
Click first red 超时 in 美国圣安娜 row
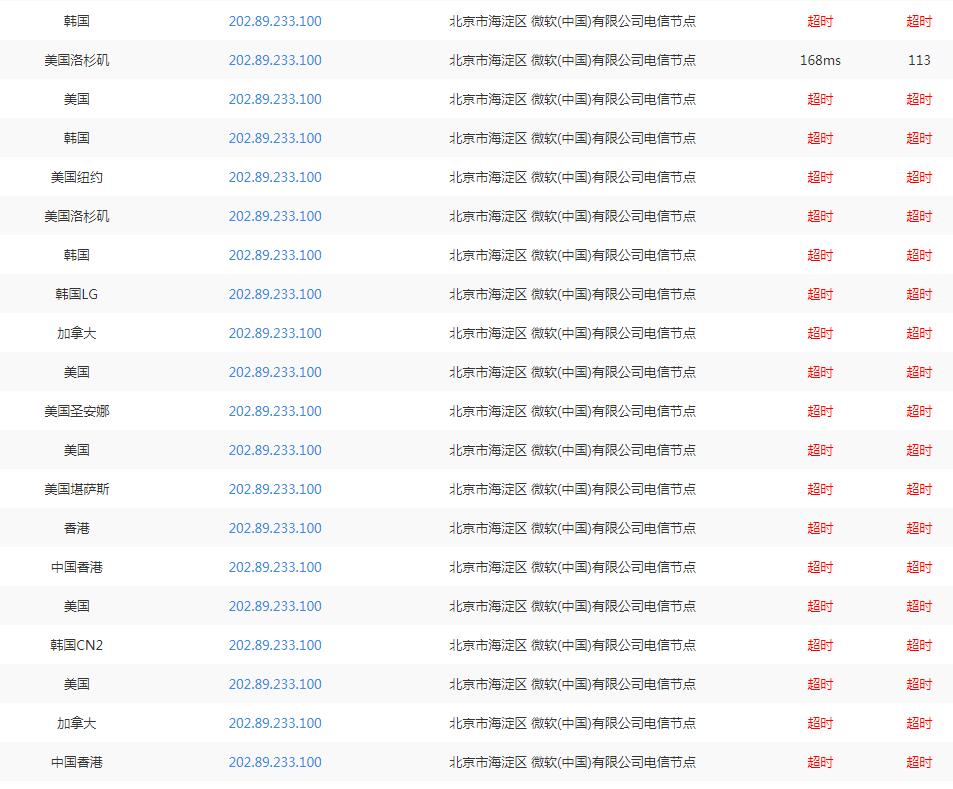click(x=820, y=411)
